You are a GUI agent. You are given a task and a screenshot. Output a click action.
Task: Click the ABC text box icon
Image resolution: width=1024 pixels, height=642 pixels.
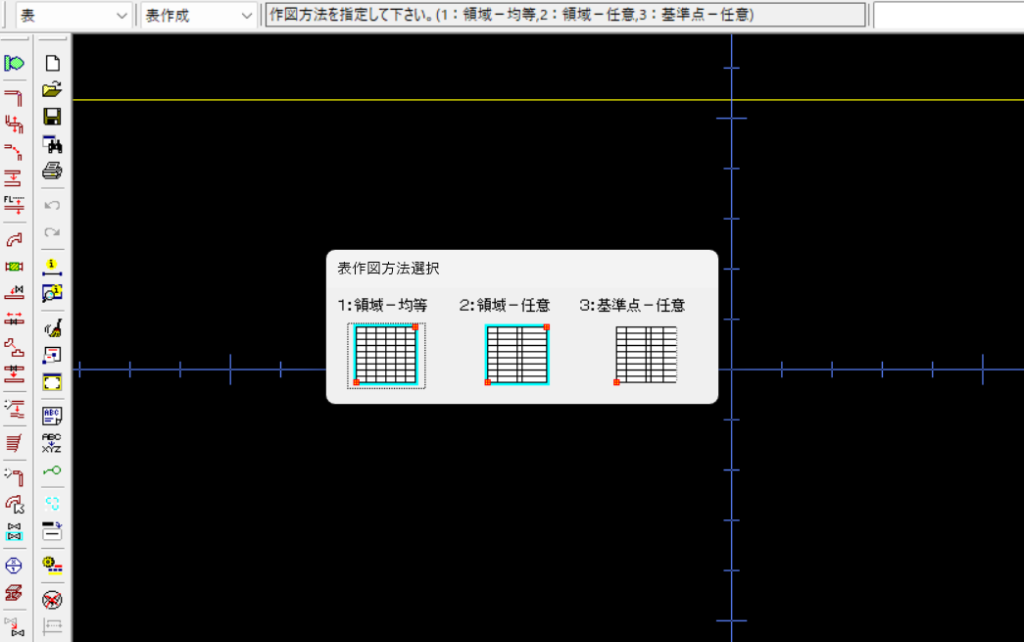tap(52, 414)
